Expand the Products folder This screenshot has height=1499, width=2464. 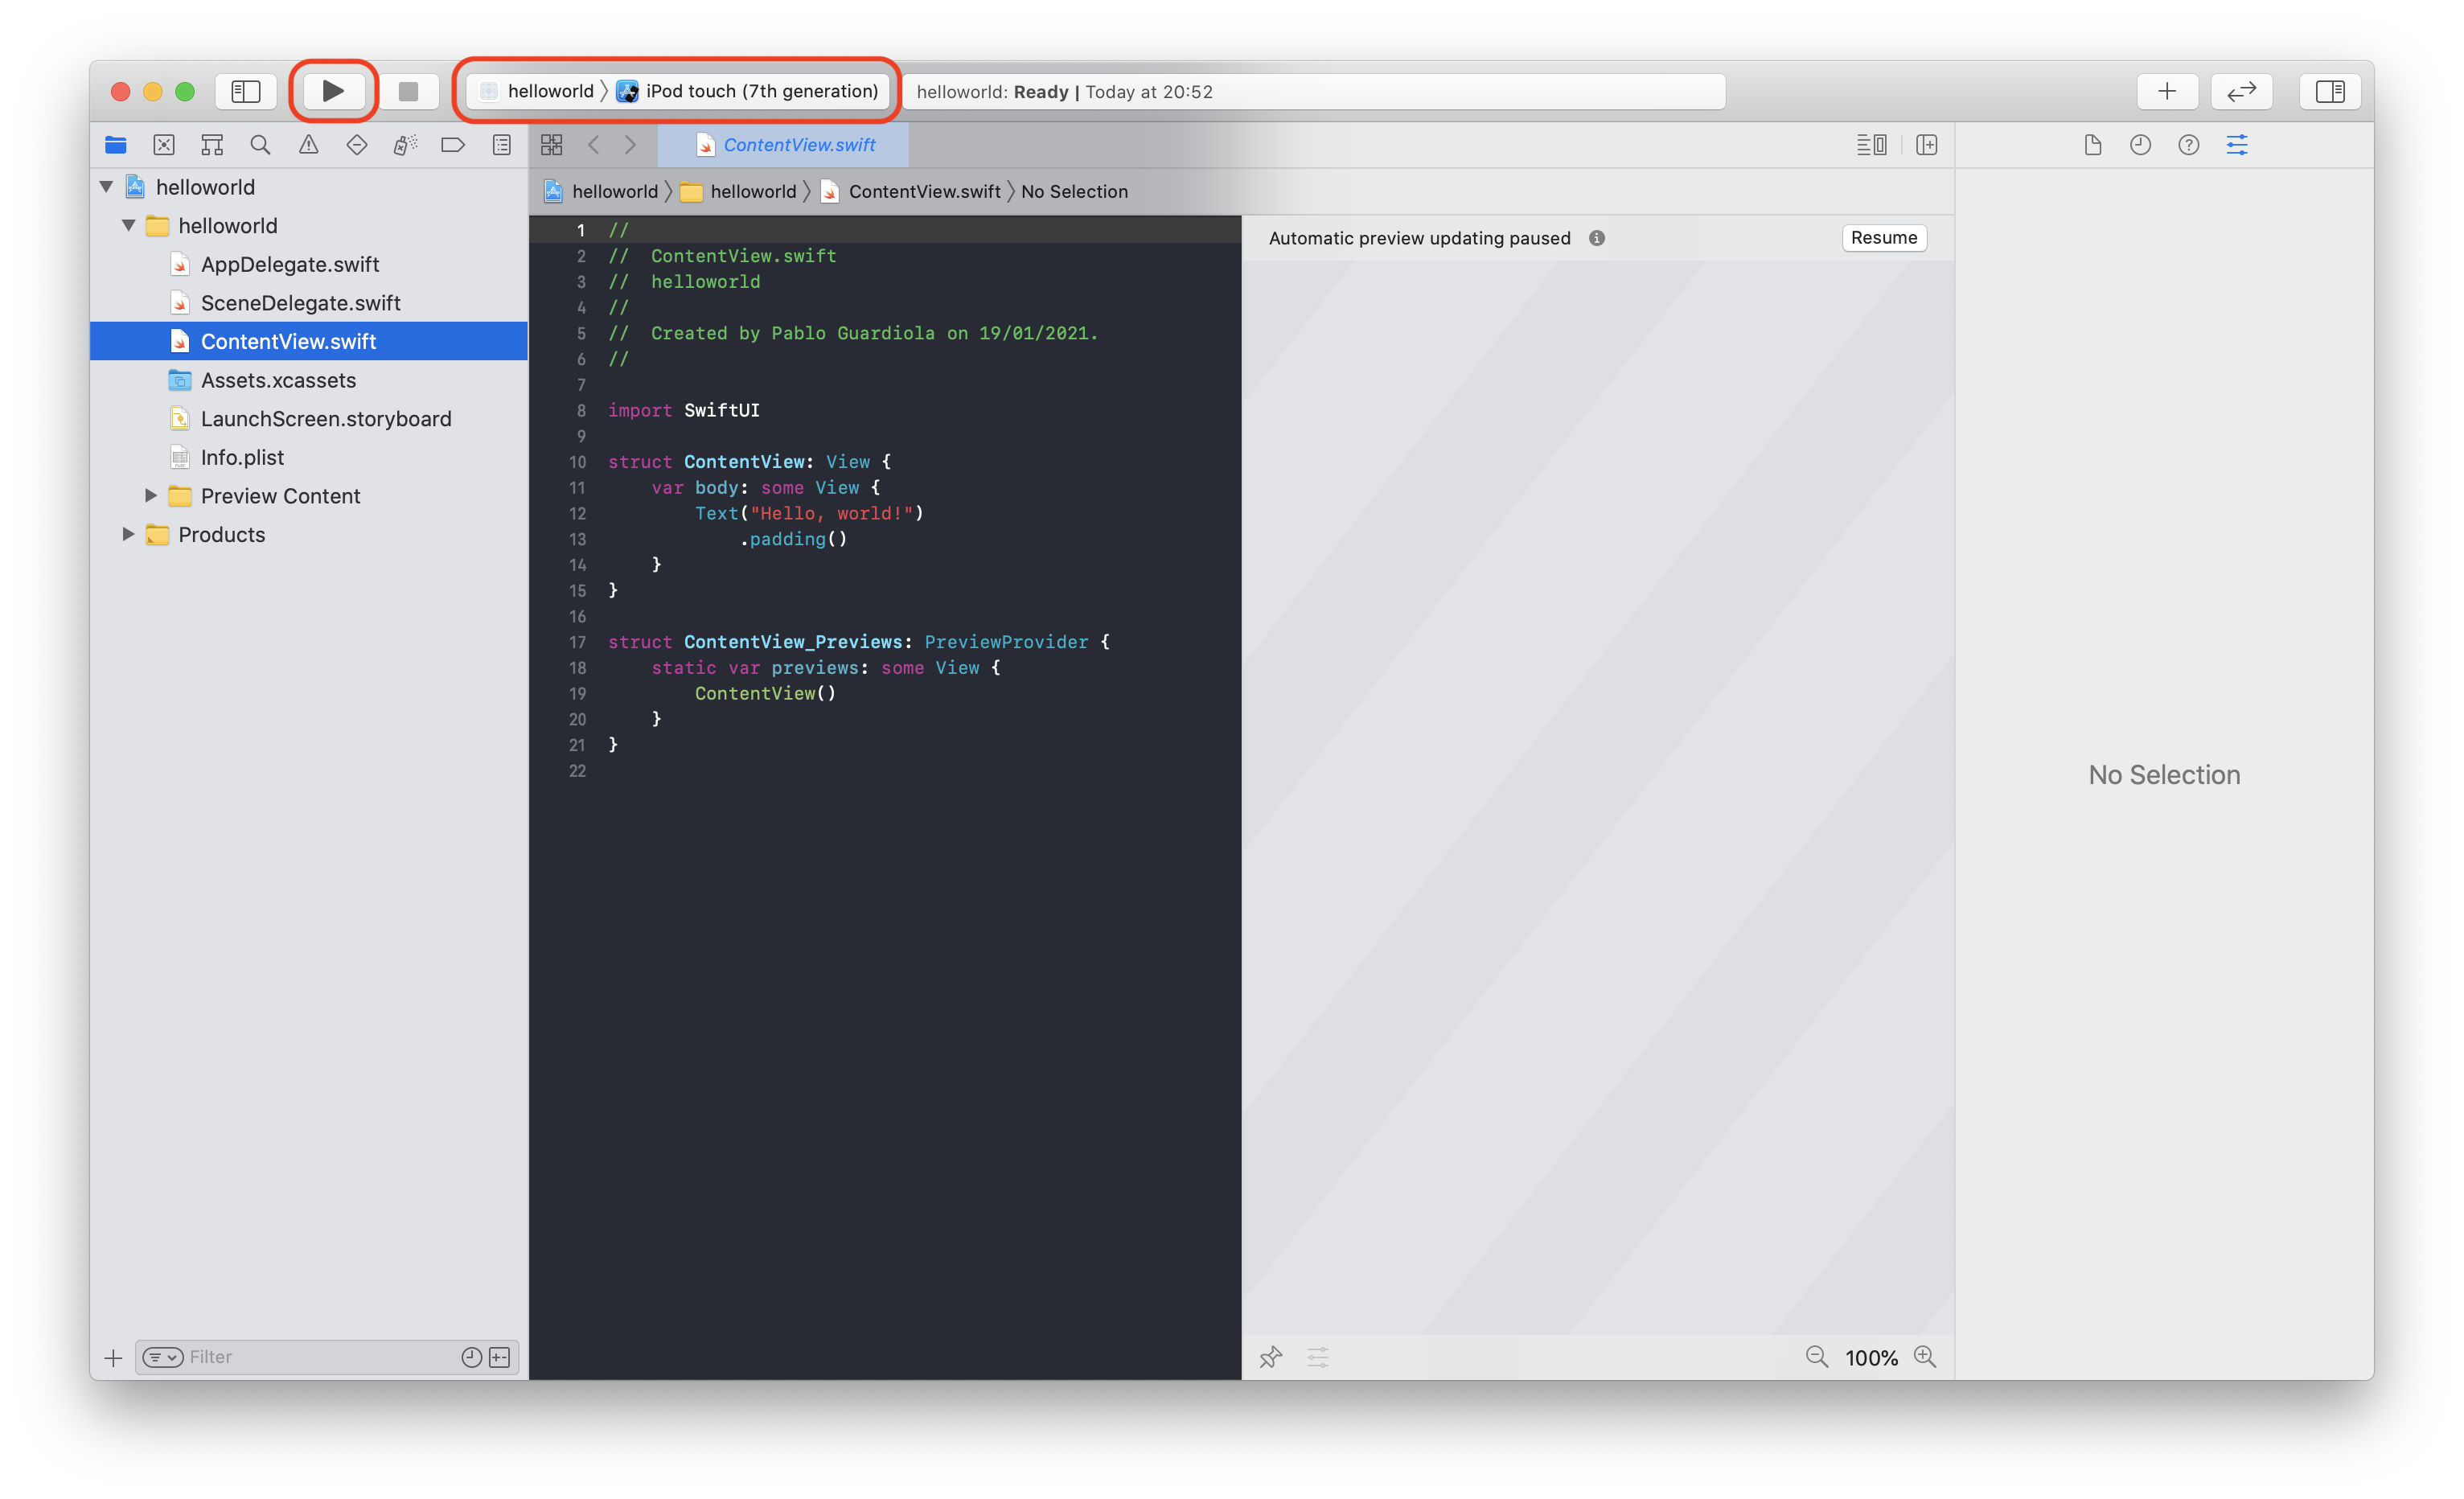tap(129, 534)
